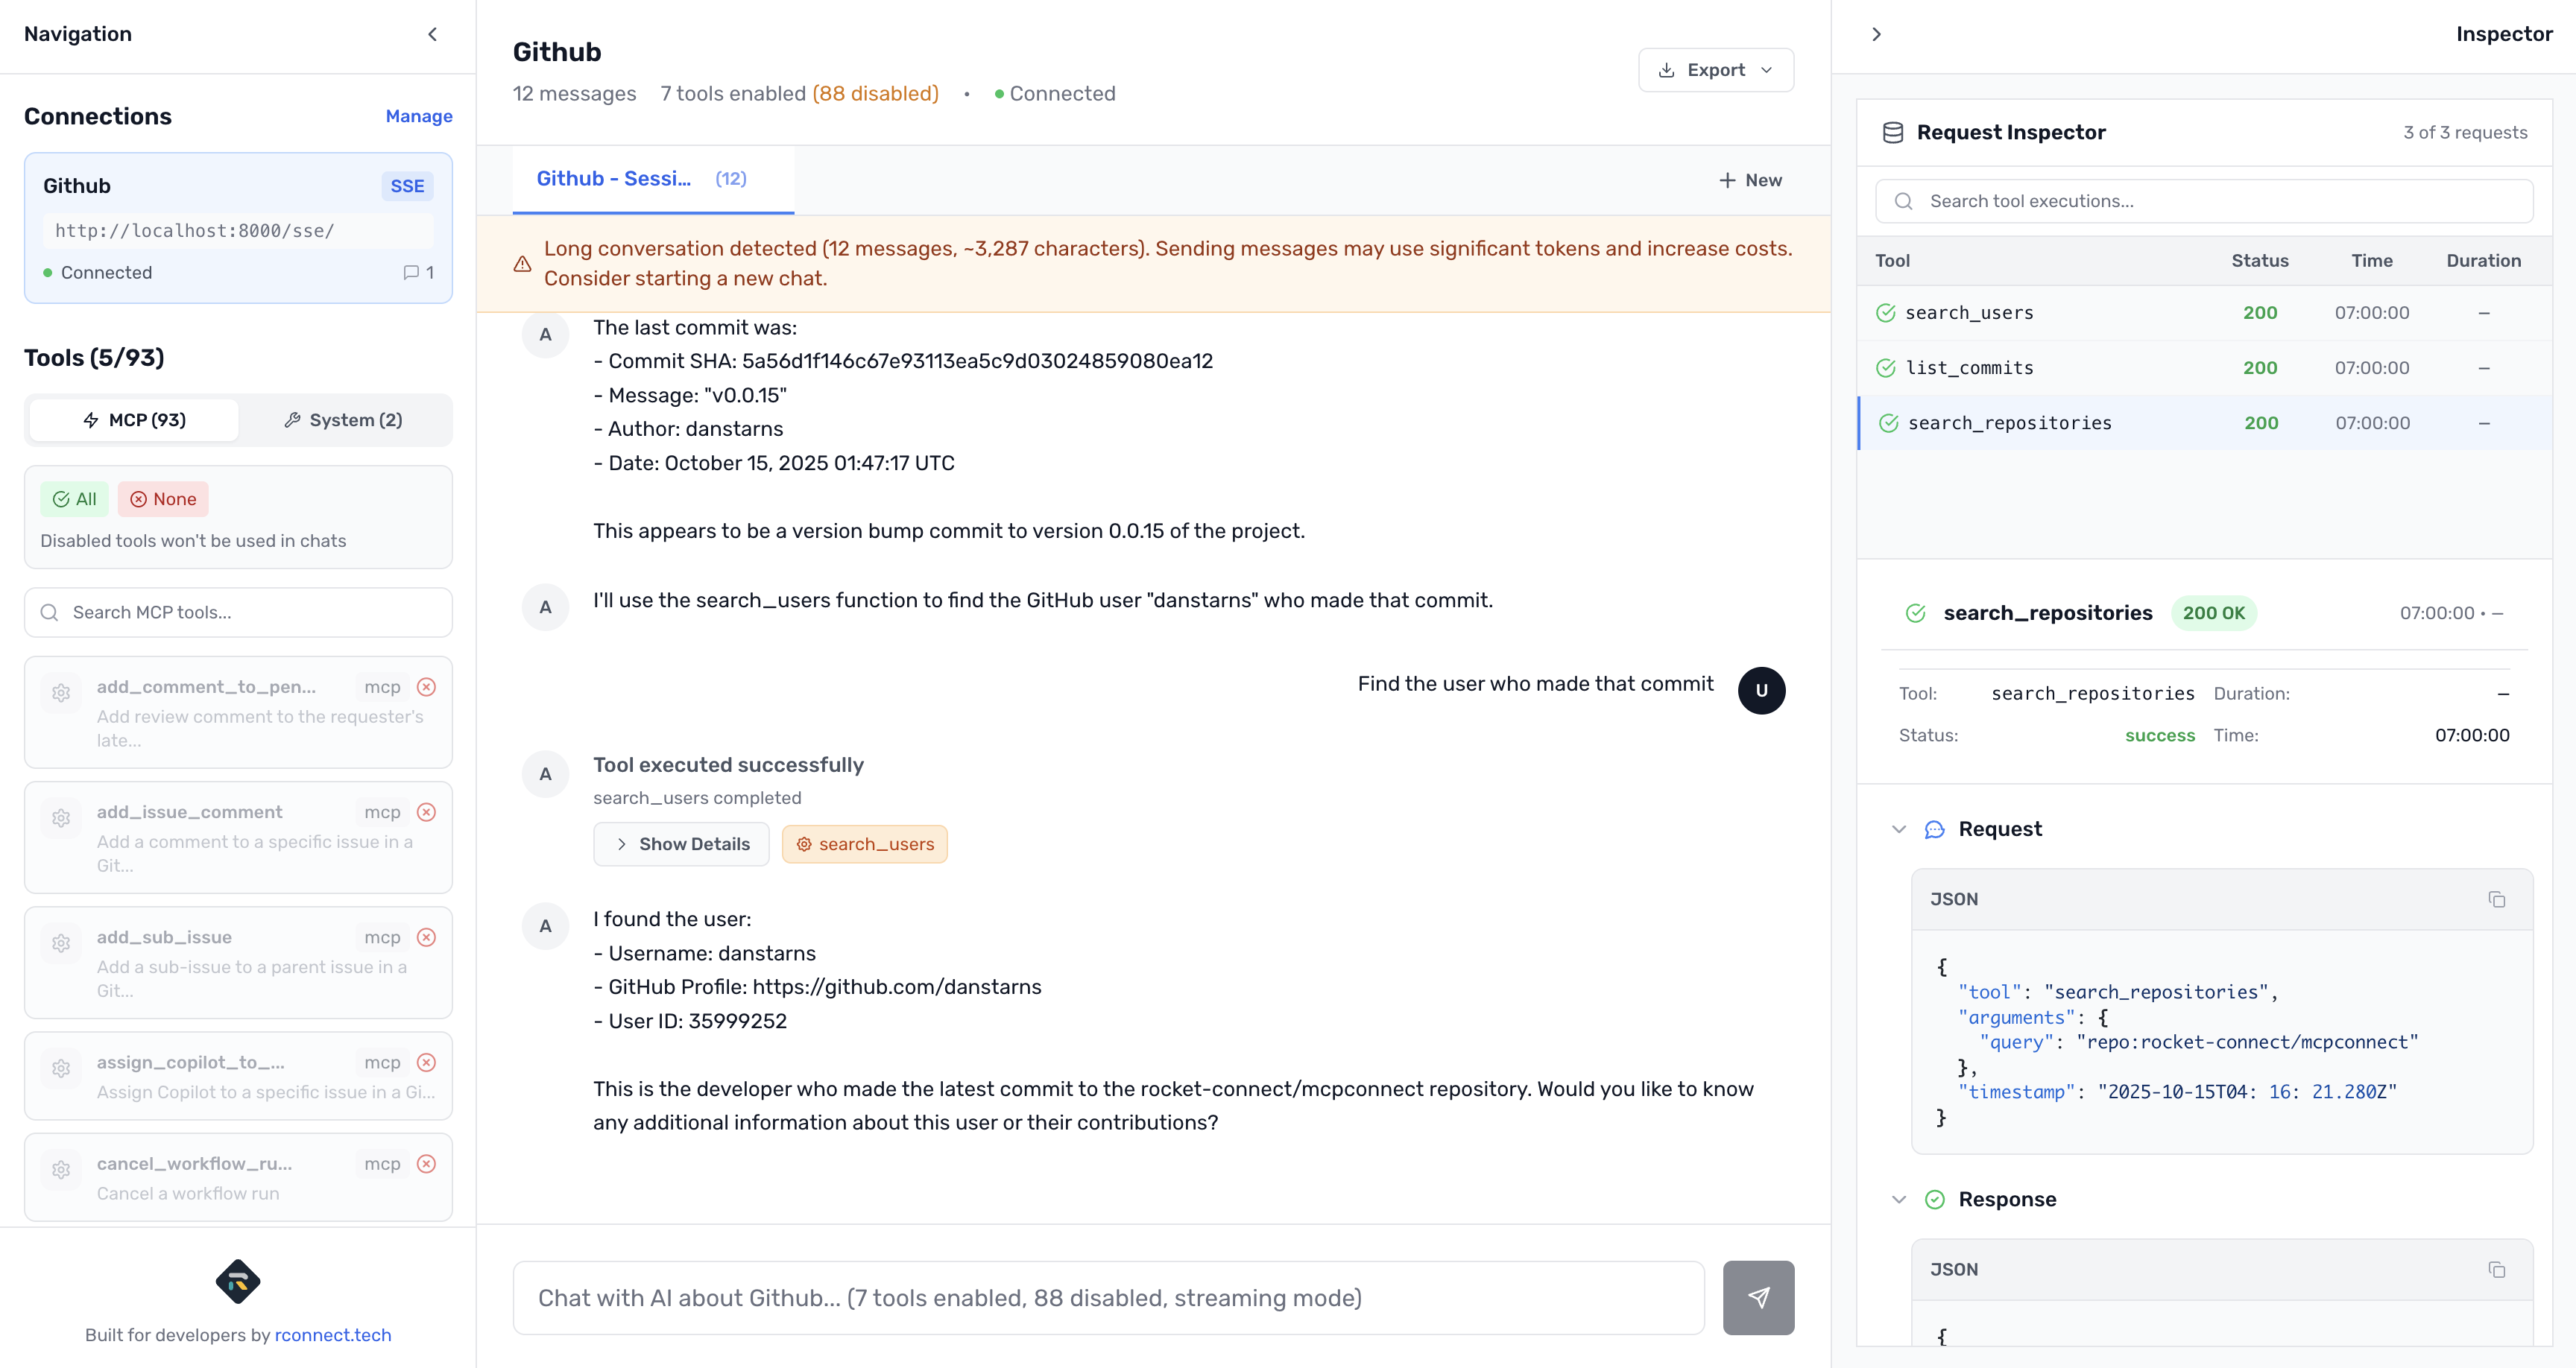Click the gear icon on add_issue_comment tool
Image resolution: width=2576 pixels, height=1368 pixels.
point(61,817)
